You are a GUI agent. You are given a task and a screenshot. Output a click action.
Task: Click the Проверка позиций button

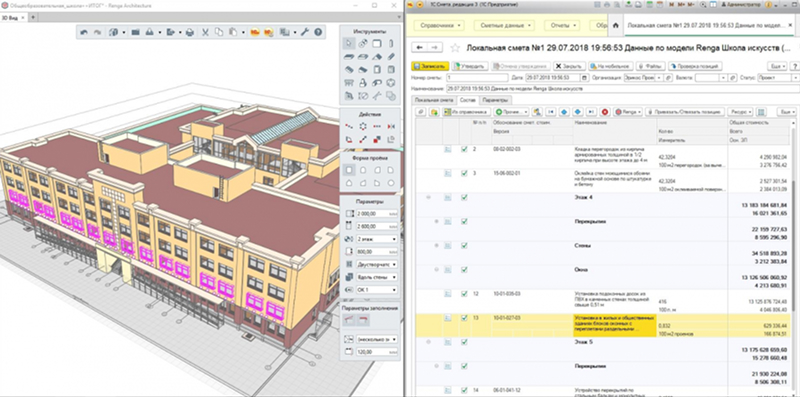(x=696, y=66)
